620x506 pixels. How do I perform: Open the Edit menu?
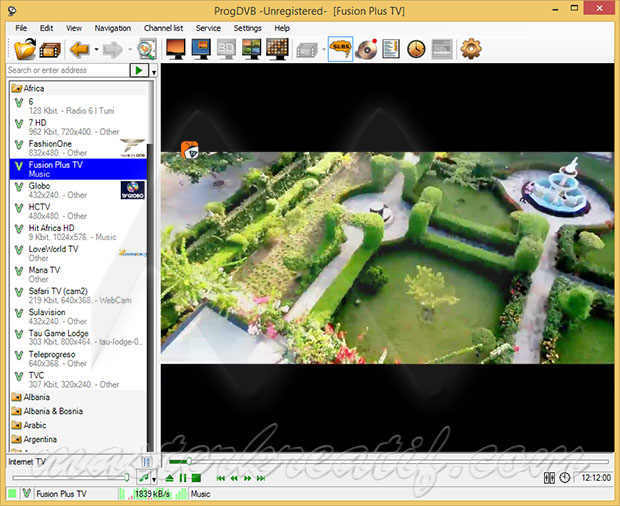point(46,28)
